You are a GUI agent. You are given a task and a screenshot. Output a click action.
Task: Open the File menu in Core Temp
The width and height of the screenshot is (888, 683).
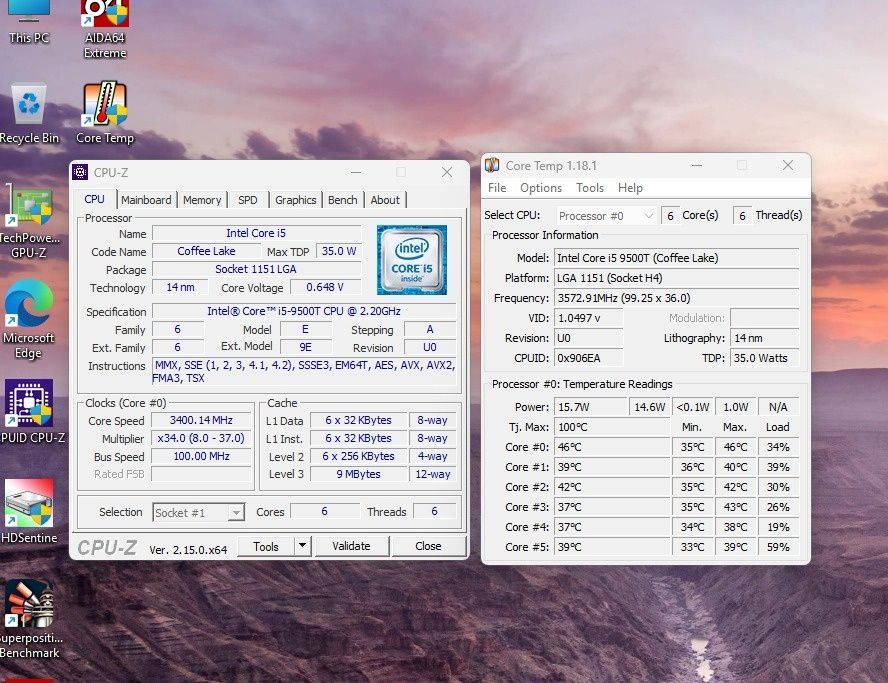pos(497,188)
